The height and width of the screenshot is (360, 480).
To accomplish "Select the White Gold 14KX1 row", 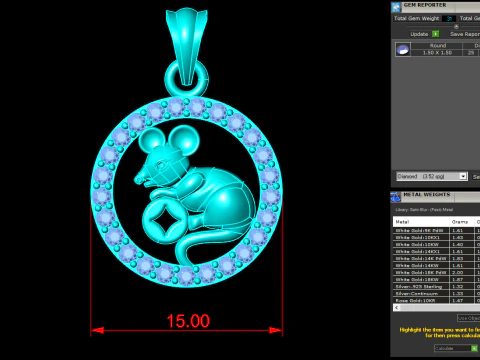I will pos(436,251).
